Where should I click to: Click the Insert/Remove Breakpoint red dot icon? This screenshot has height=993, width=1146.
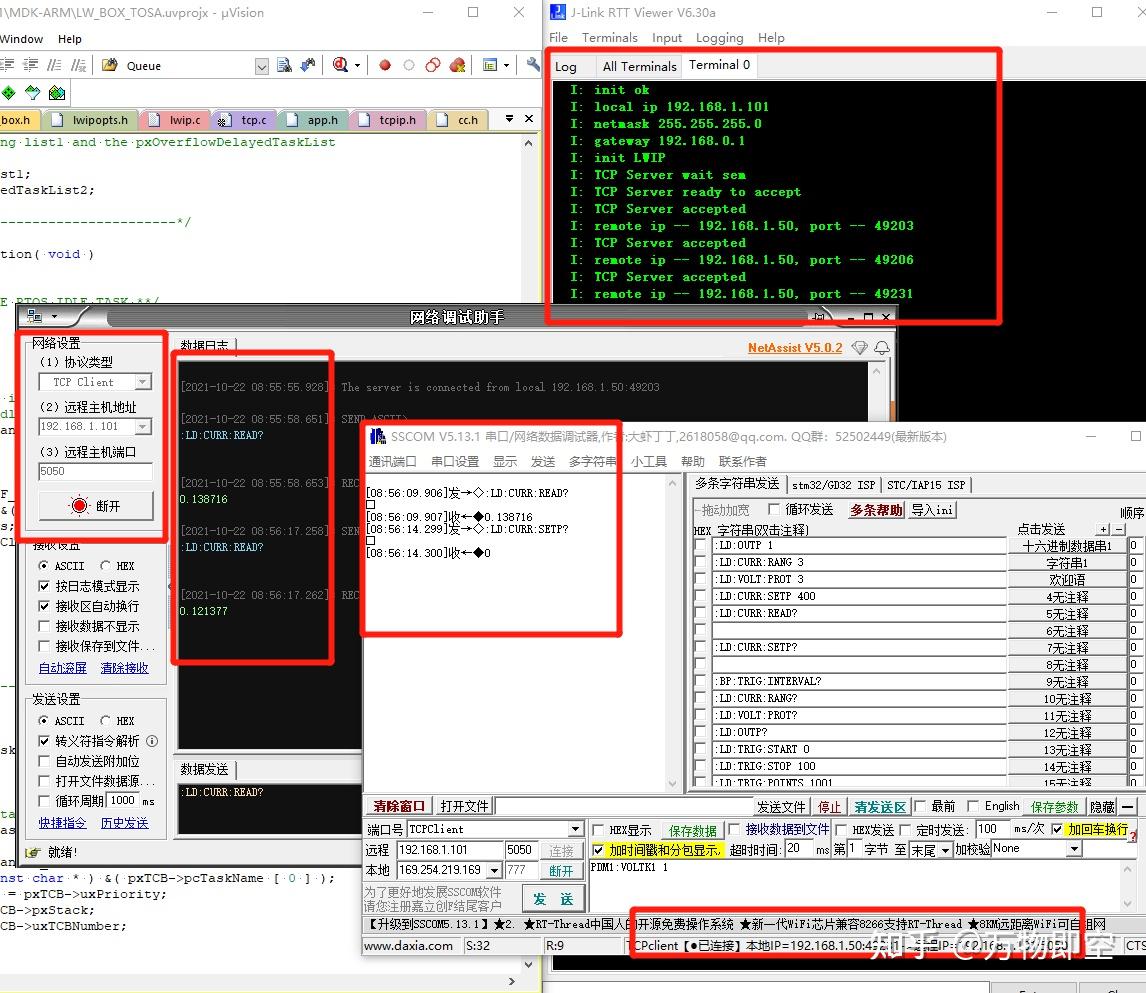point(384,65)
